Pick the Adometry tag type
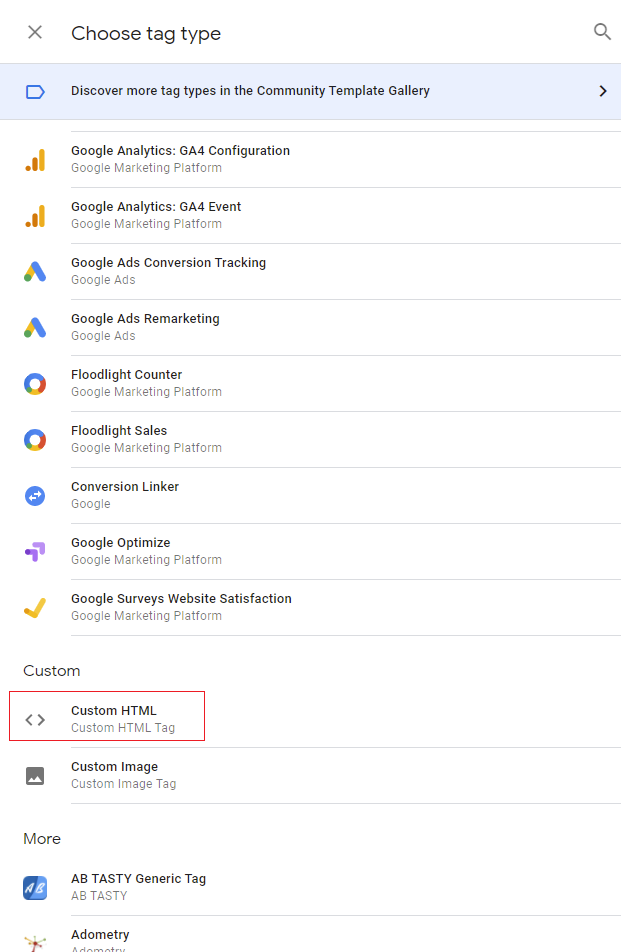This screenshot has width=621, height=952. (x=100, y=936)
